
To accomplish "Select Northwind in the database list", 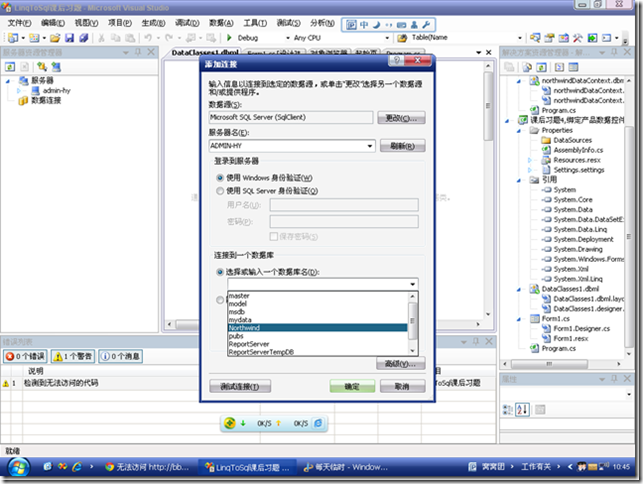I will 317,328.
